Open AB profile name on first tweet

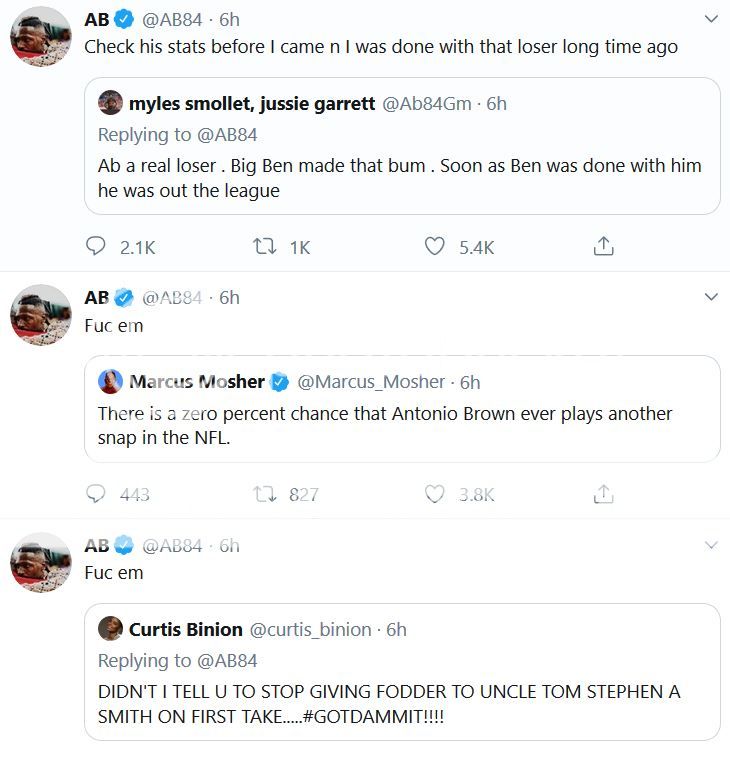coord(96,19)
